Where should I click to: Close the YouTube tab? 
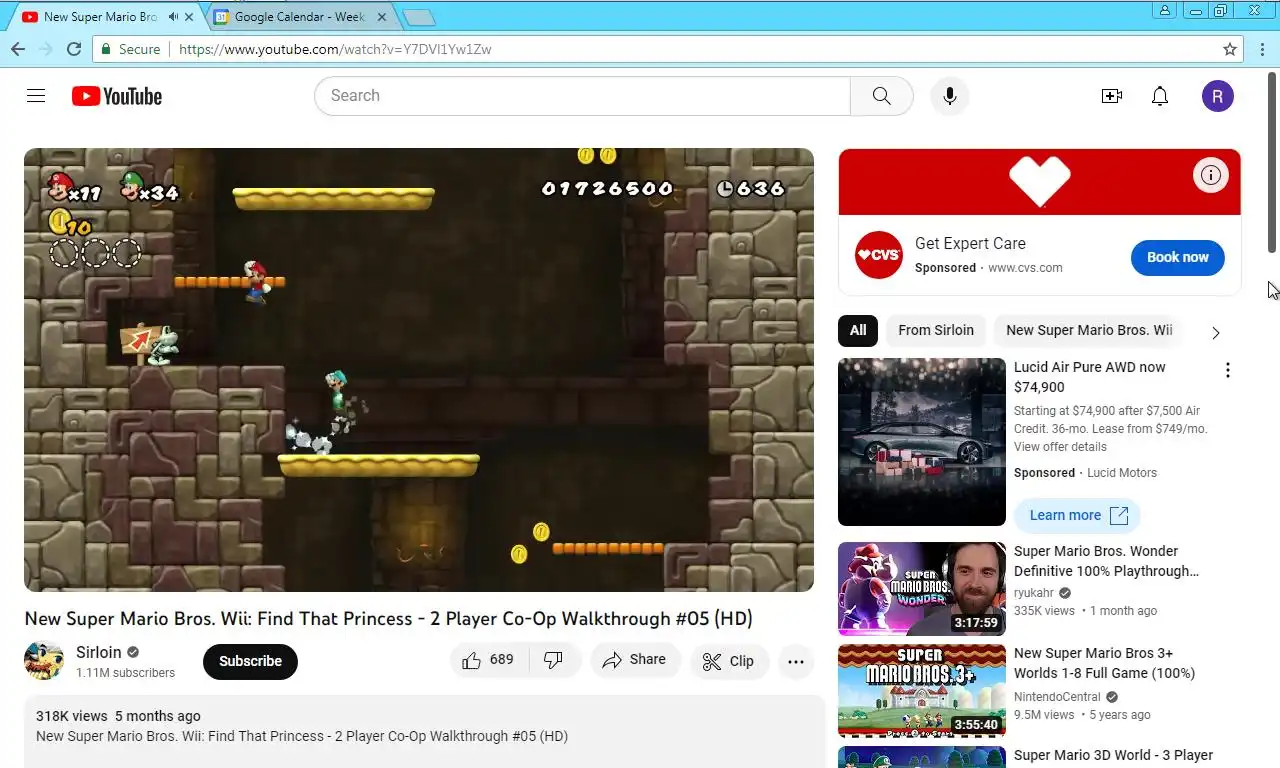[x=189, y=17]
